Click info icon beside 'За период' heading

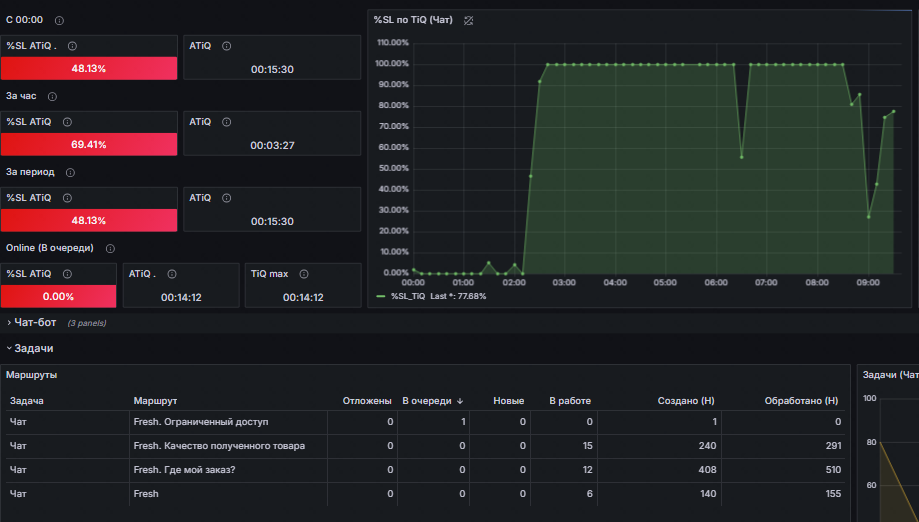point(70,173)
